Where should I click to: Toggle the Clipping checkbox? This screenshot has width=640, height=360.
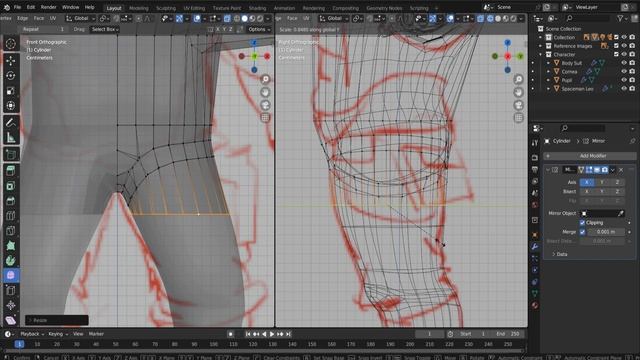click(x=582, y=223)
